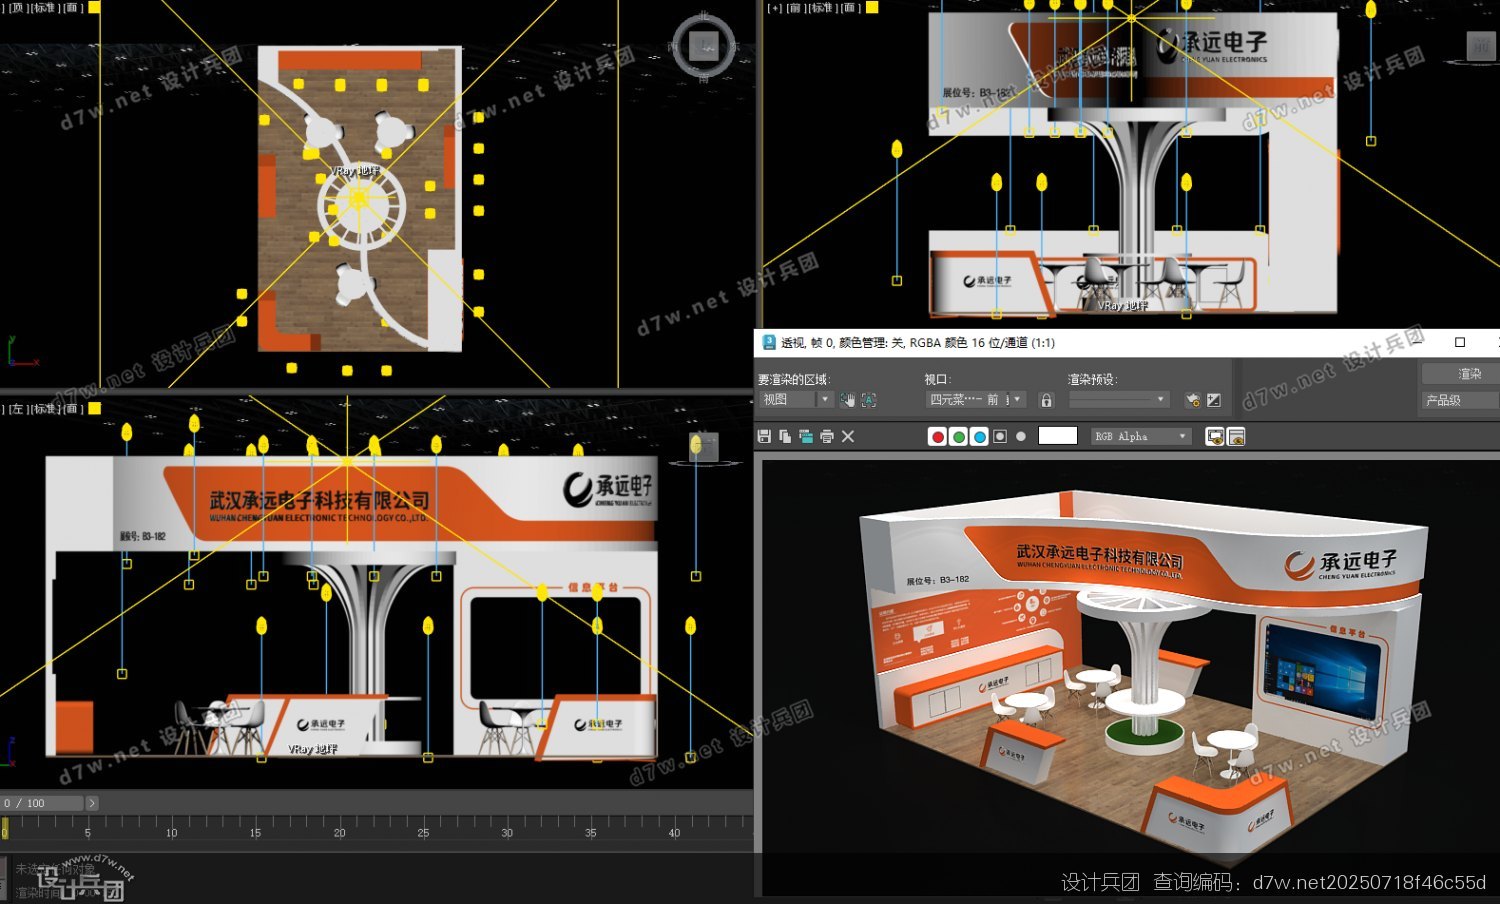This screenshot has width=1500, height=904.
Task: Open the area to render dropdown
Action: [796, 399]
